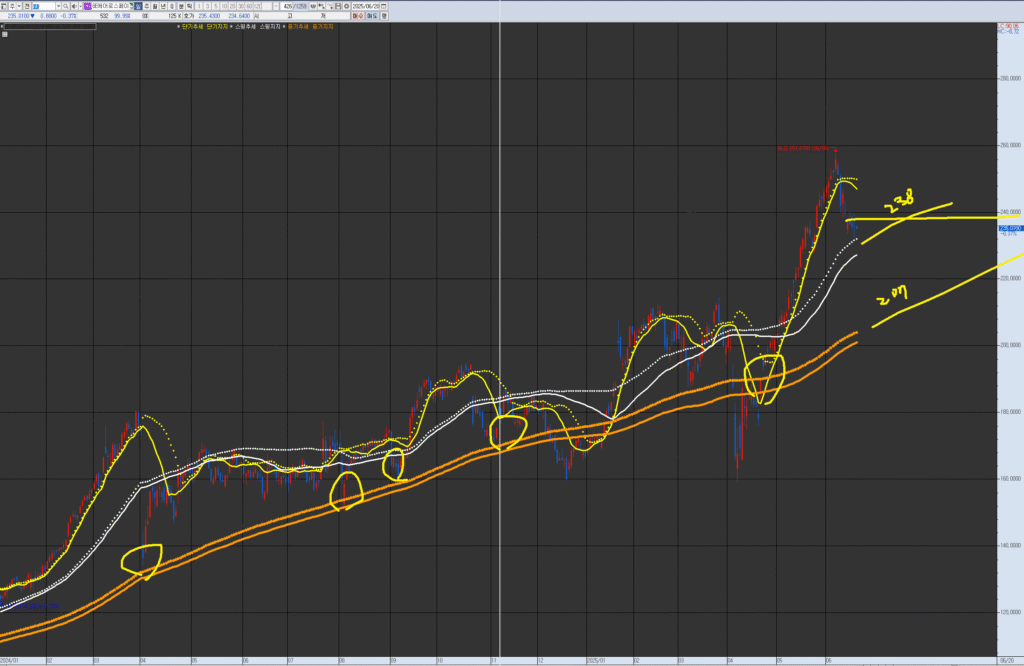Click the speaker sound icon
The height and width of the screenshot is (666, 1024).
(74, 6)
